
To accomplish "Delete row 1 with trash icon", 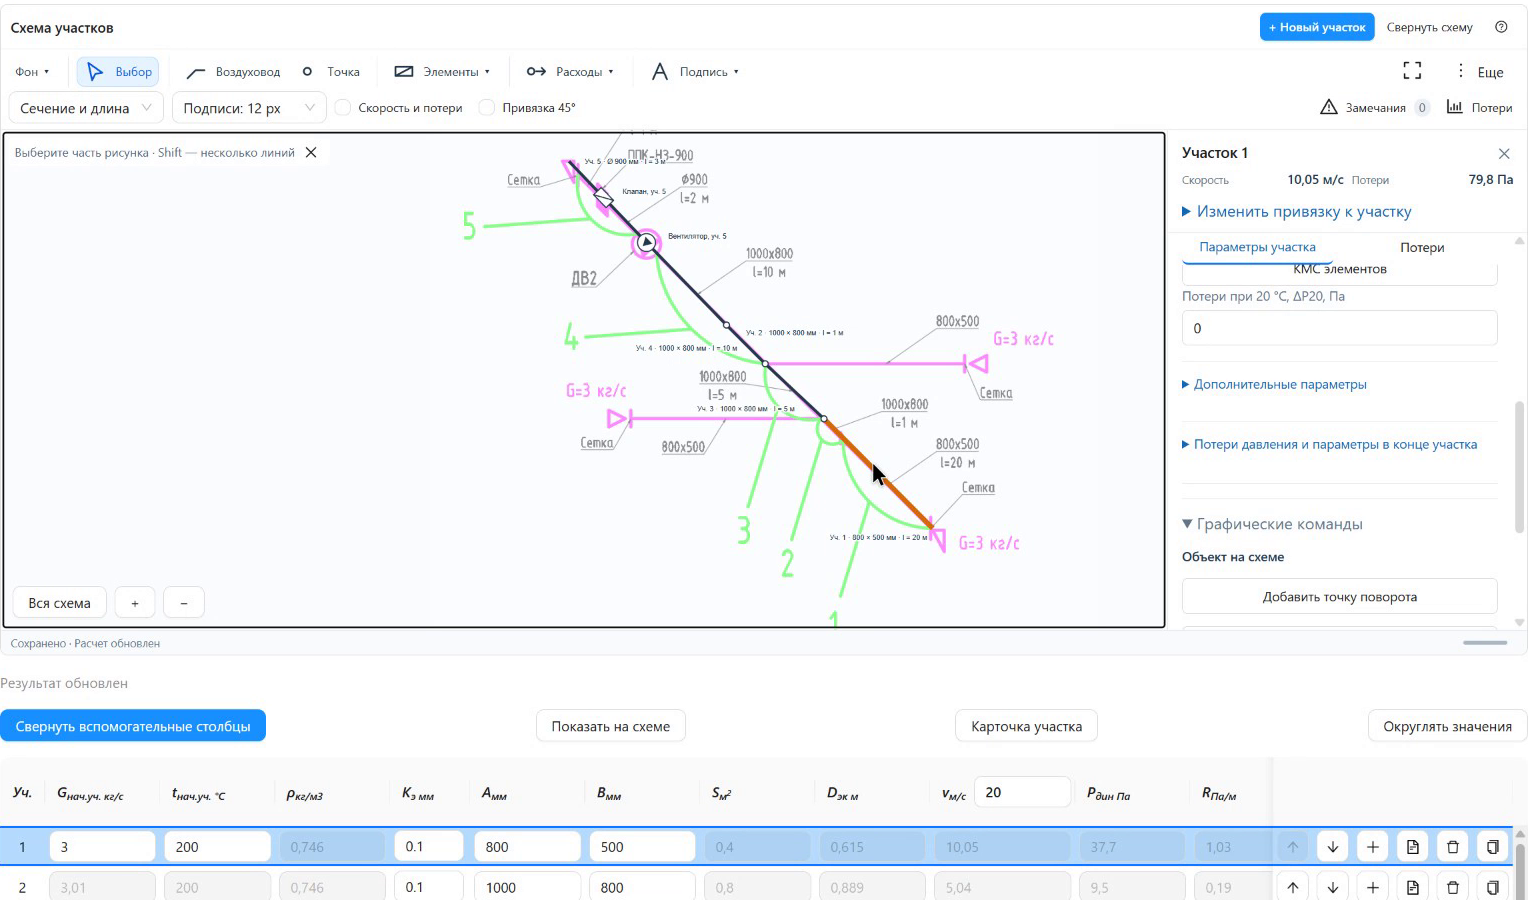I will coord(1453,847).
